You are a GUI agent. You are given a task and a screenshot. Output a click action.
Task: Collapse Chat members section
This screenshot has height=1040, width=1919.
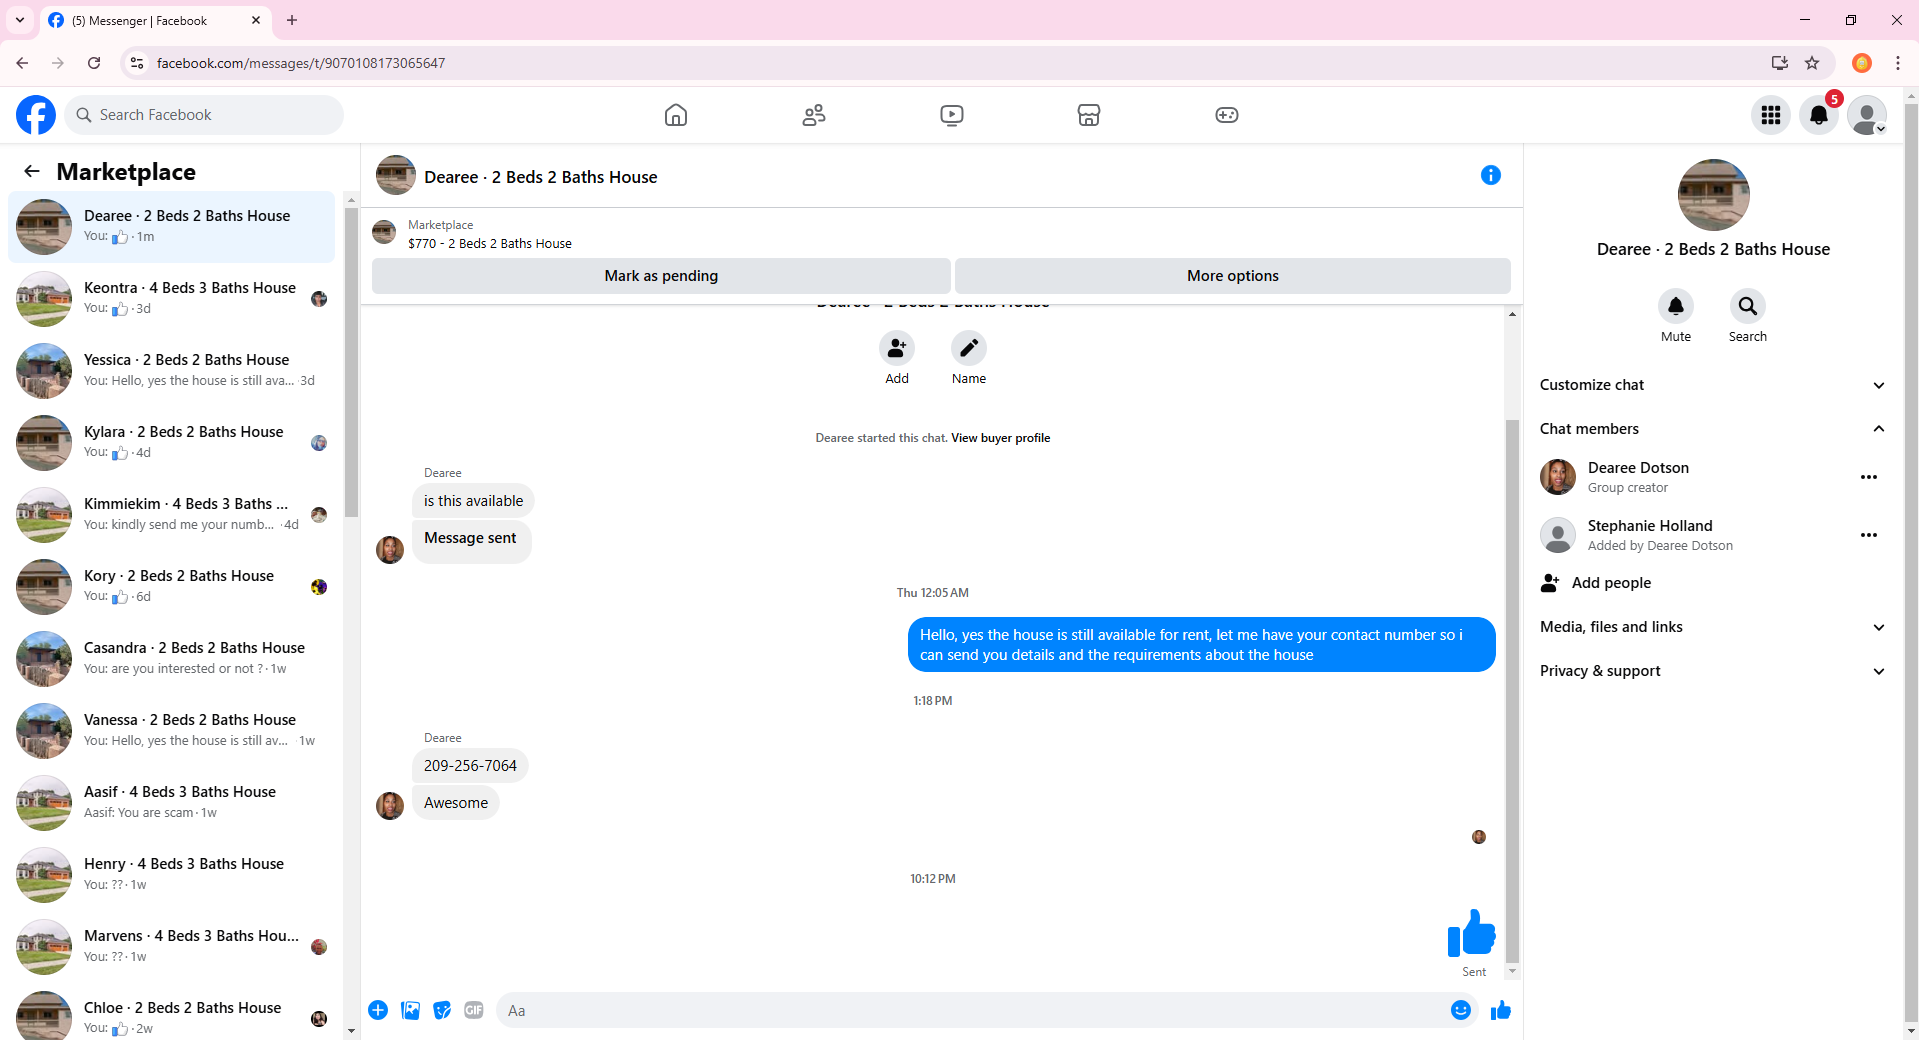(x=1713, y=429)
